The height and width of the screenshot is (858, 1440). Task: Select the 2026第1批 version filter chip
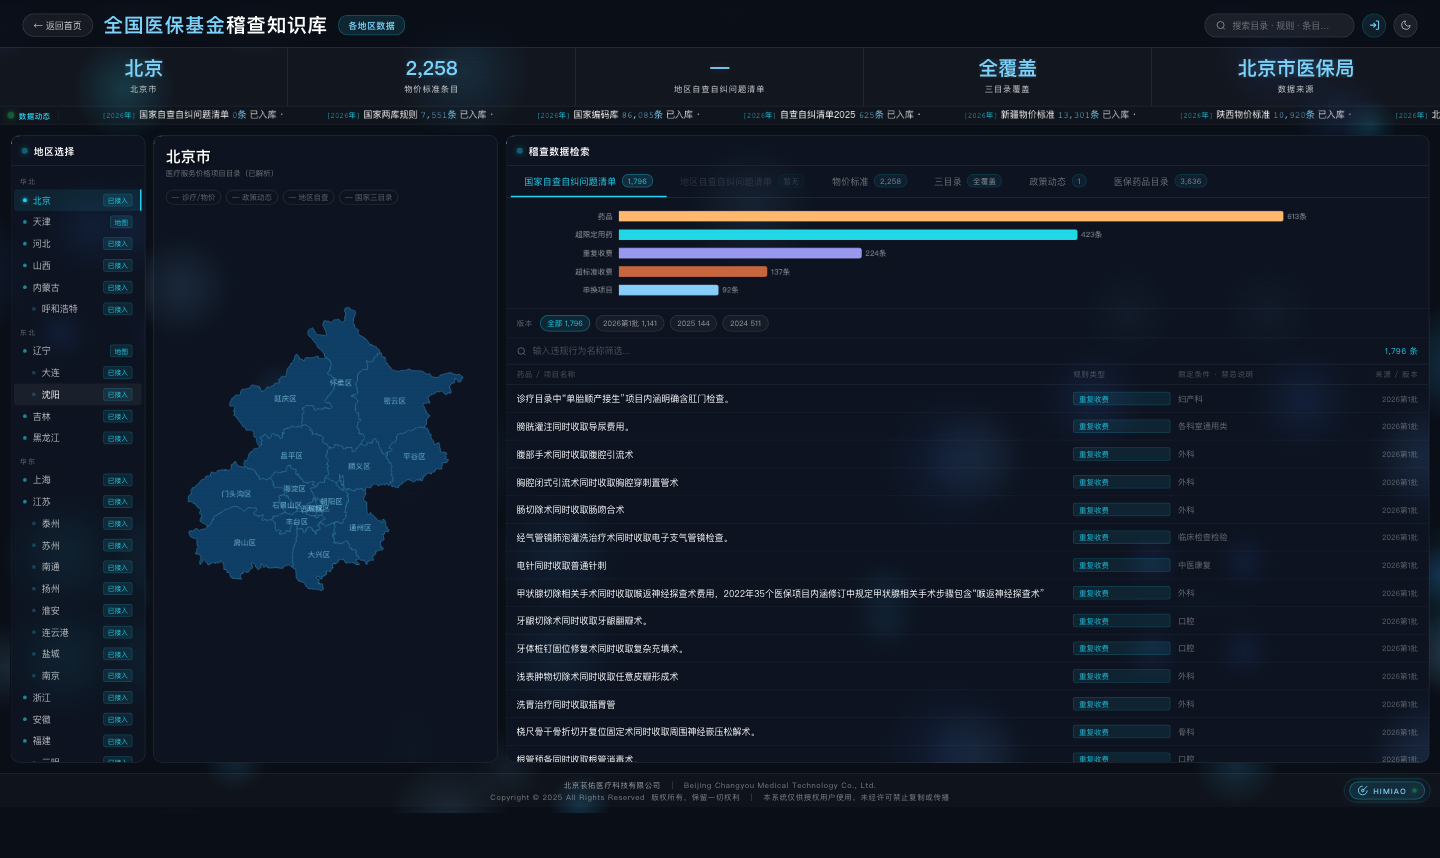pyautogui.click(x=630, y=323)
